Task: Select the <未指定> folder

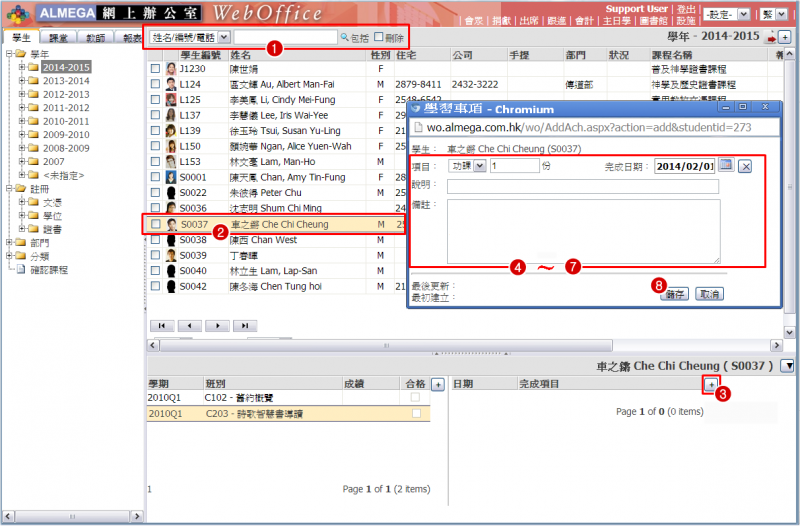Action: (63, 175)
